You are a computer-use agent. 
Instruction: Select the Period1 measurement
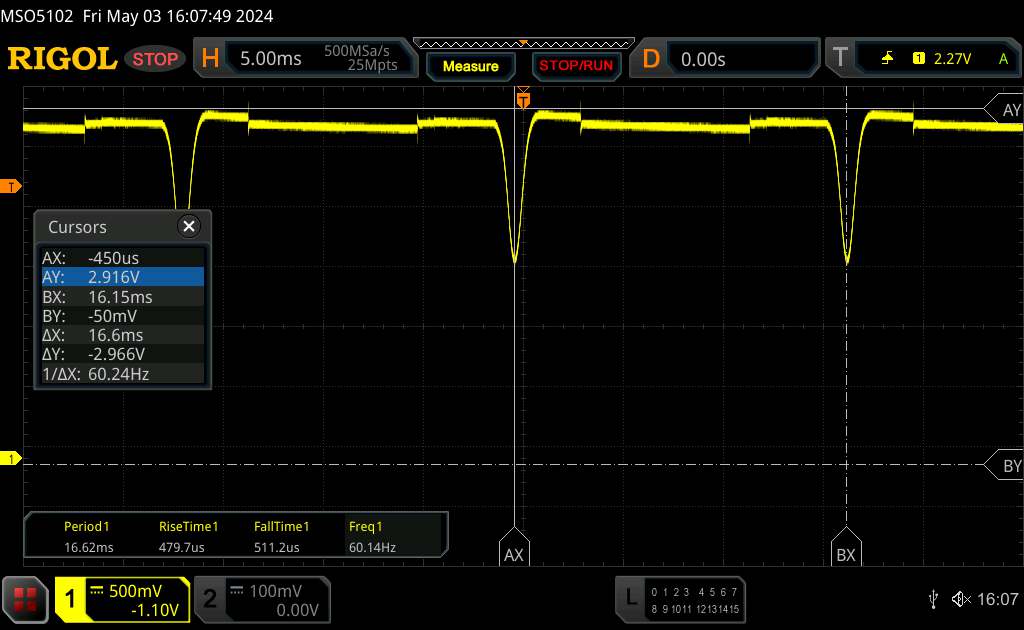88,536
